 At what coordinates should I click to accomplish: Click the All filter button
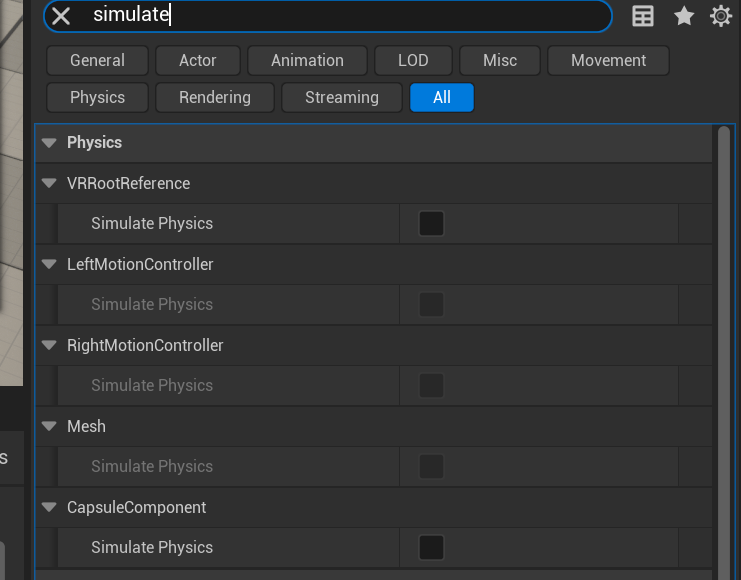441,97
